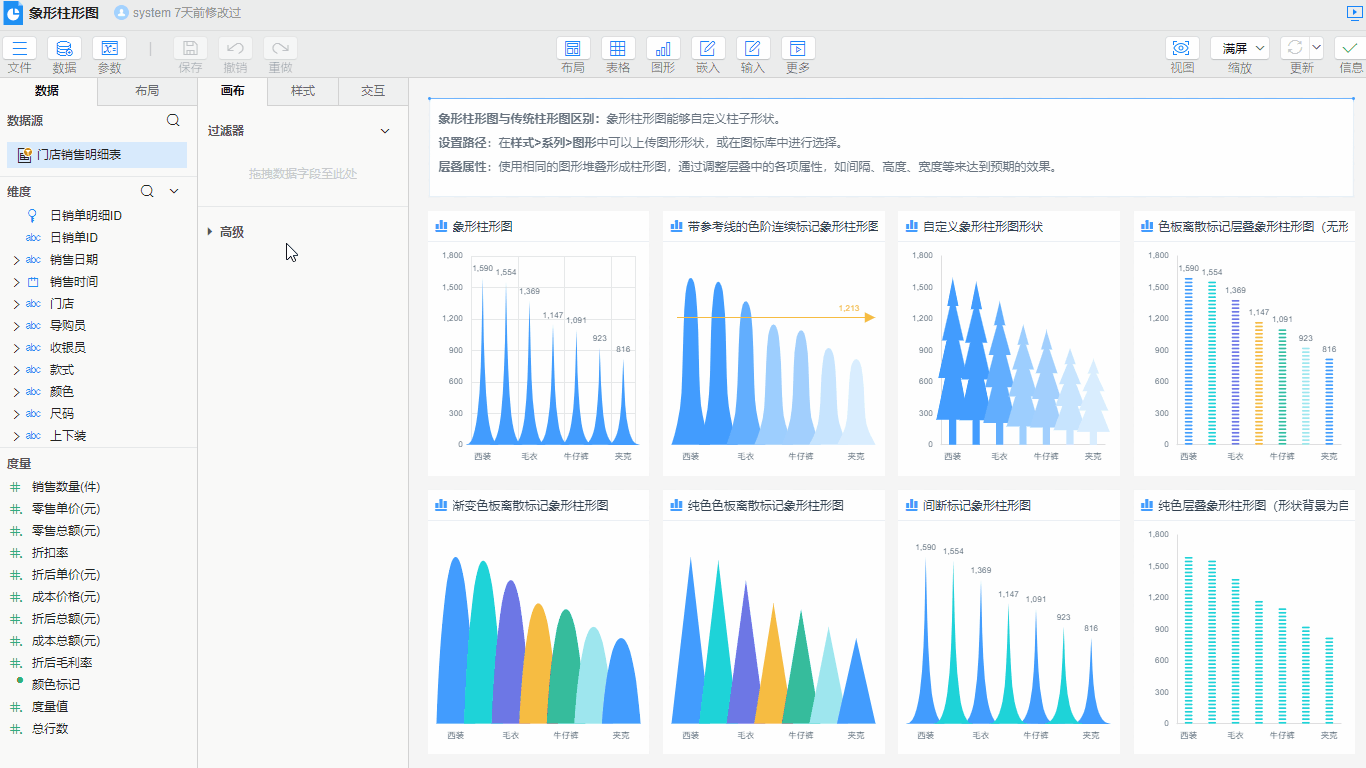Click the 数据 (Data) toolbar icon
Screen dimensions: 1366x768
coord(64,49)
